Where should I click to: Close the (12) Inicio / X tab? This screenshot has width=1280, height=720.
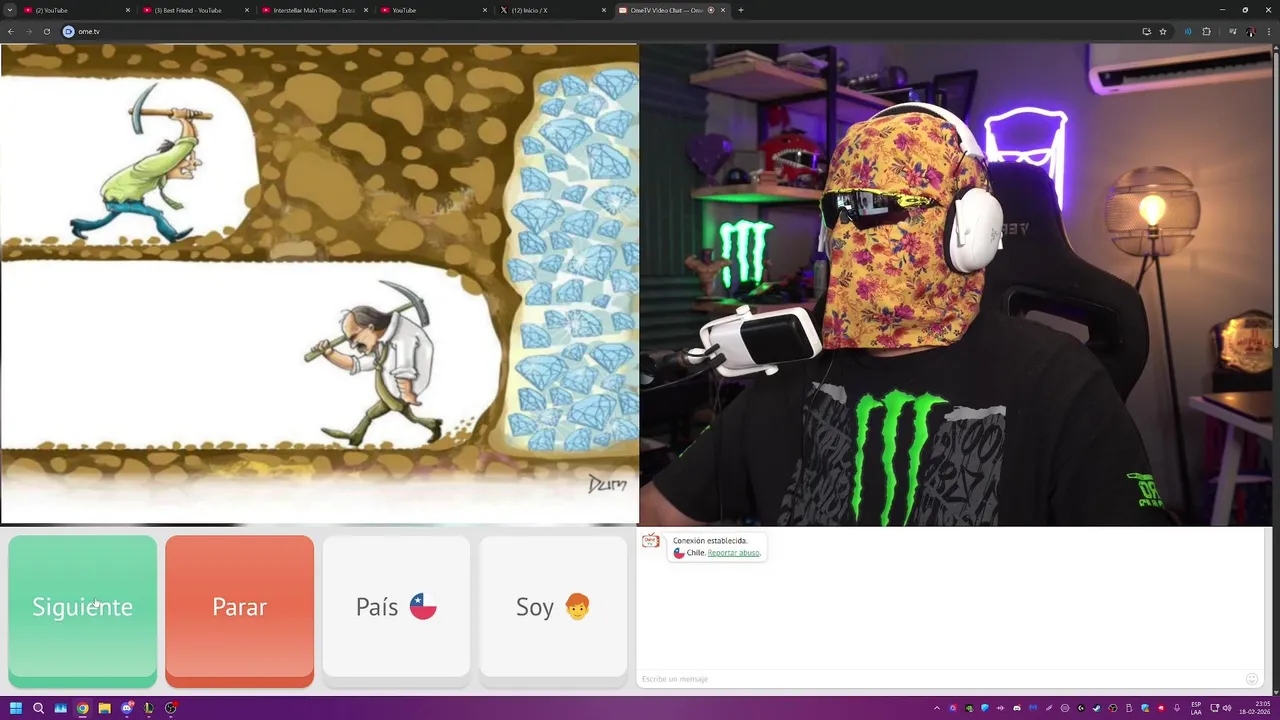[x=604, y=10]
